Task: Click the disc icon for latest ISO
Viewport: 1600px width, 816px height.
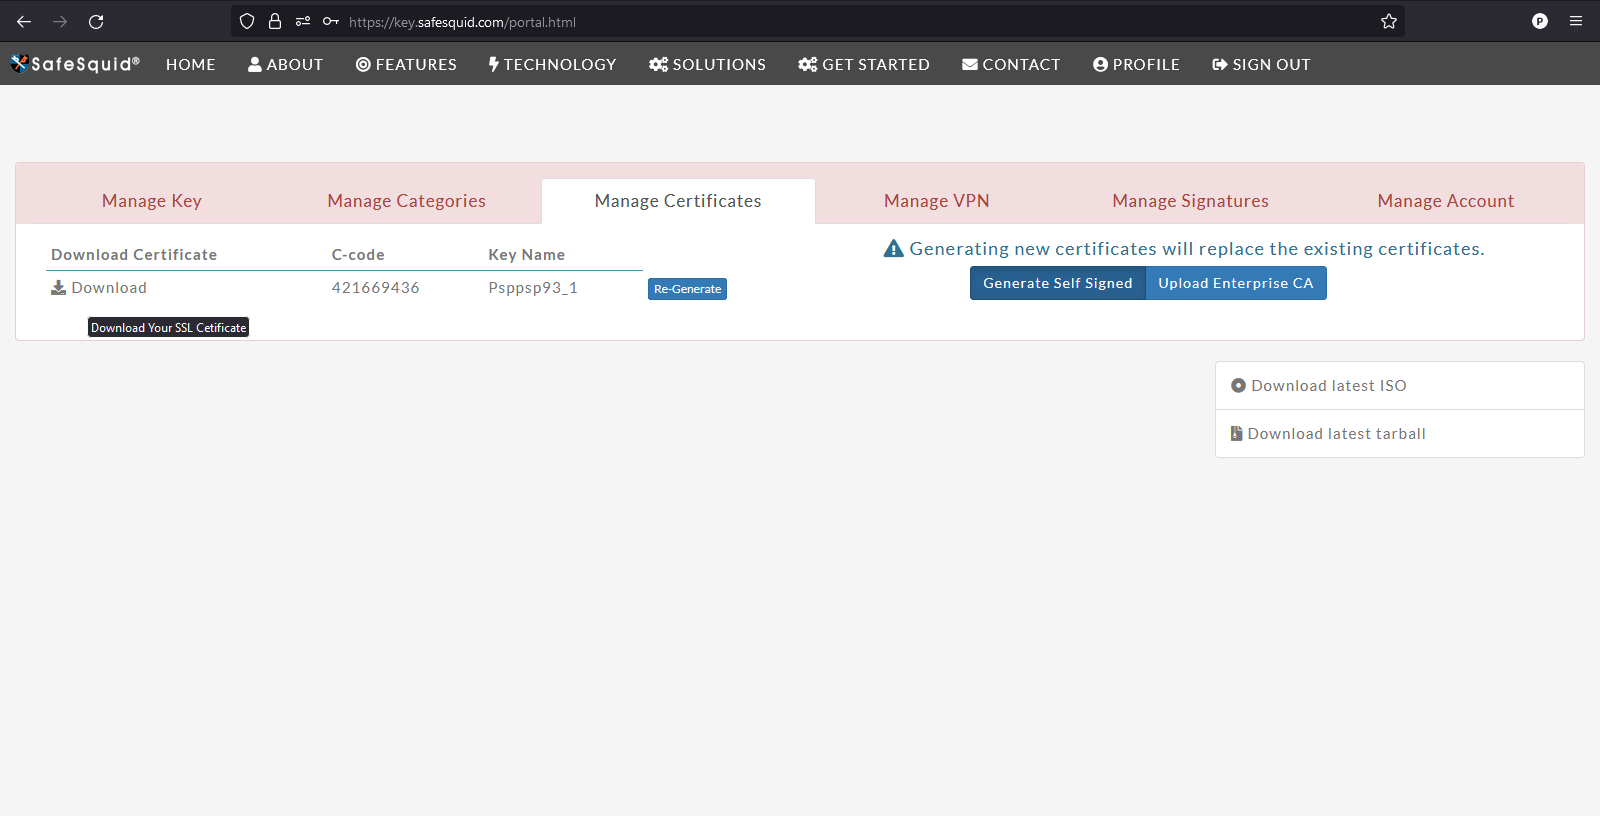Action: pyautogui.click(x=1238, y=385)
